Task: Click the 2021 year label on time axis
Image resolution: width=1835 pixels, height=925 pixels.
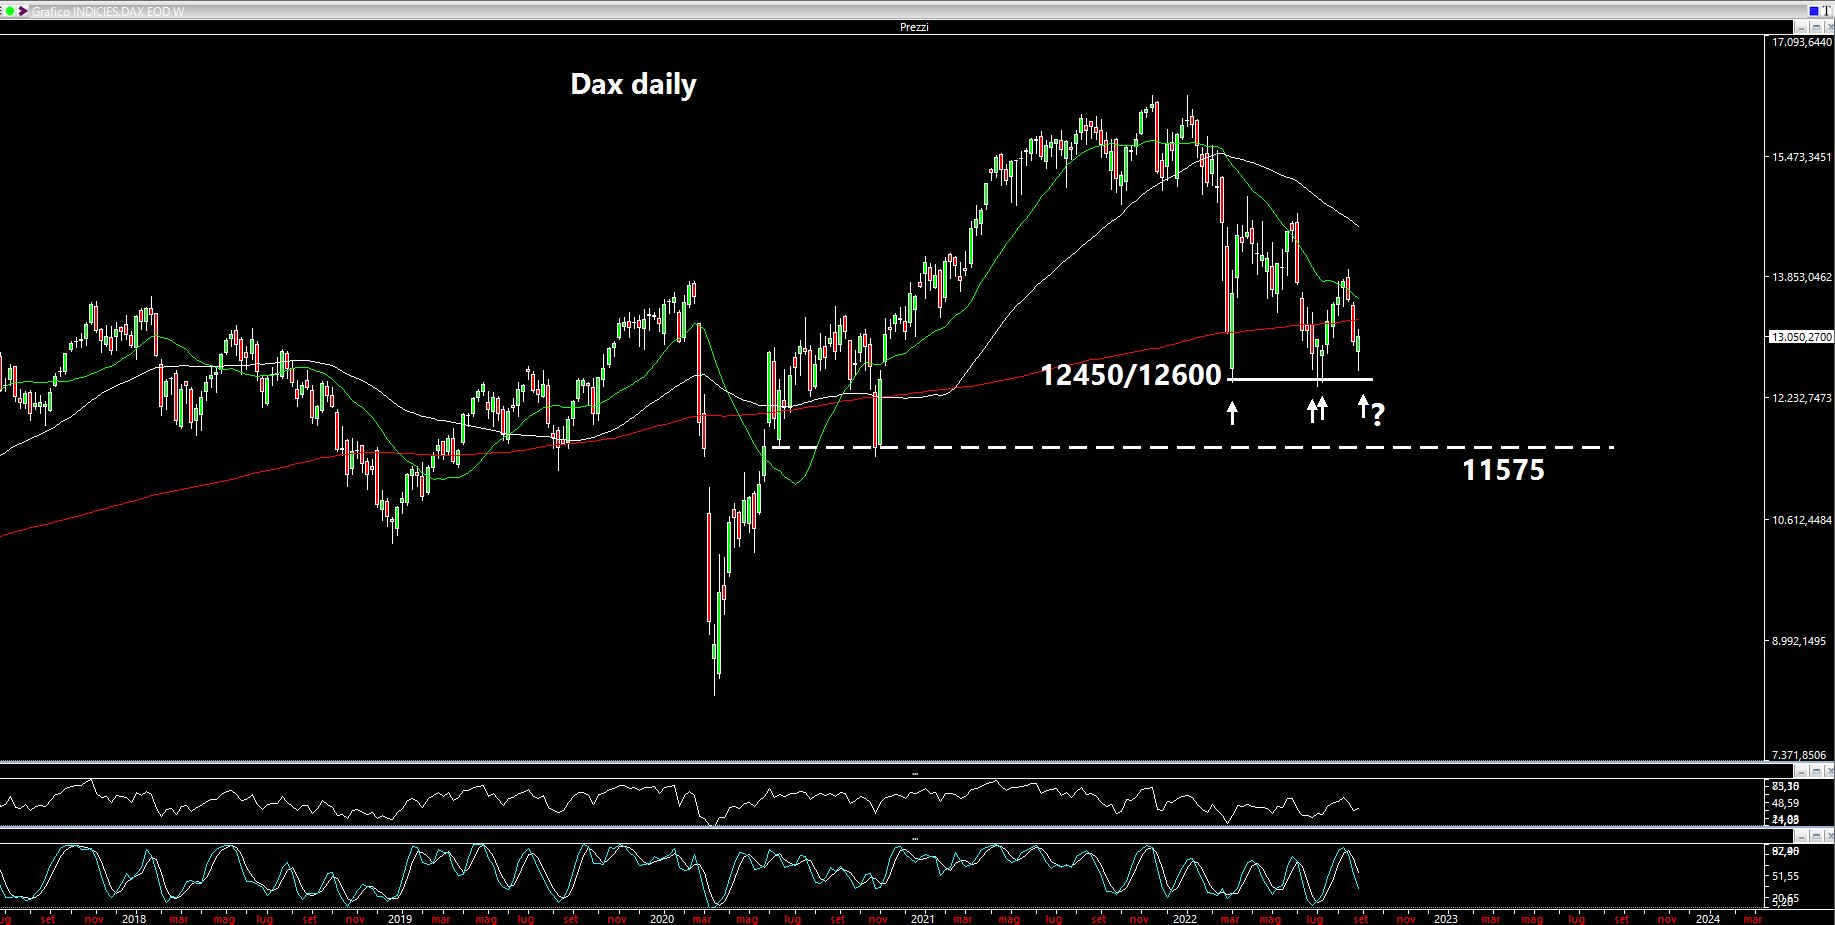Action: point(922,918)
